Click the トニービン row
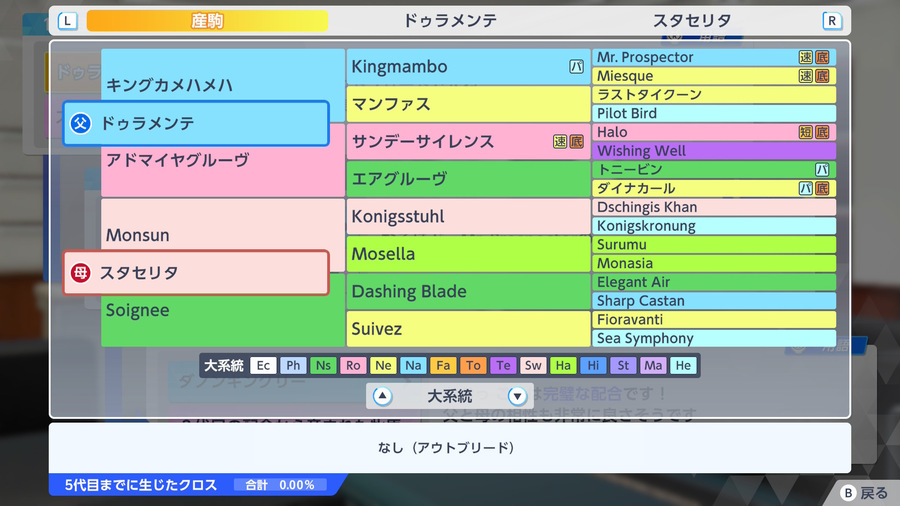The image size is (900, 506). pyautogui.click(x=713, y=170)
